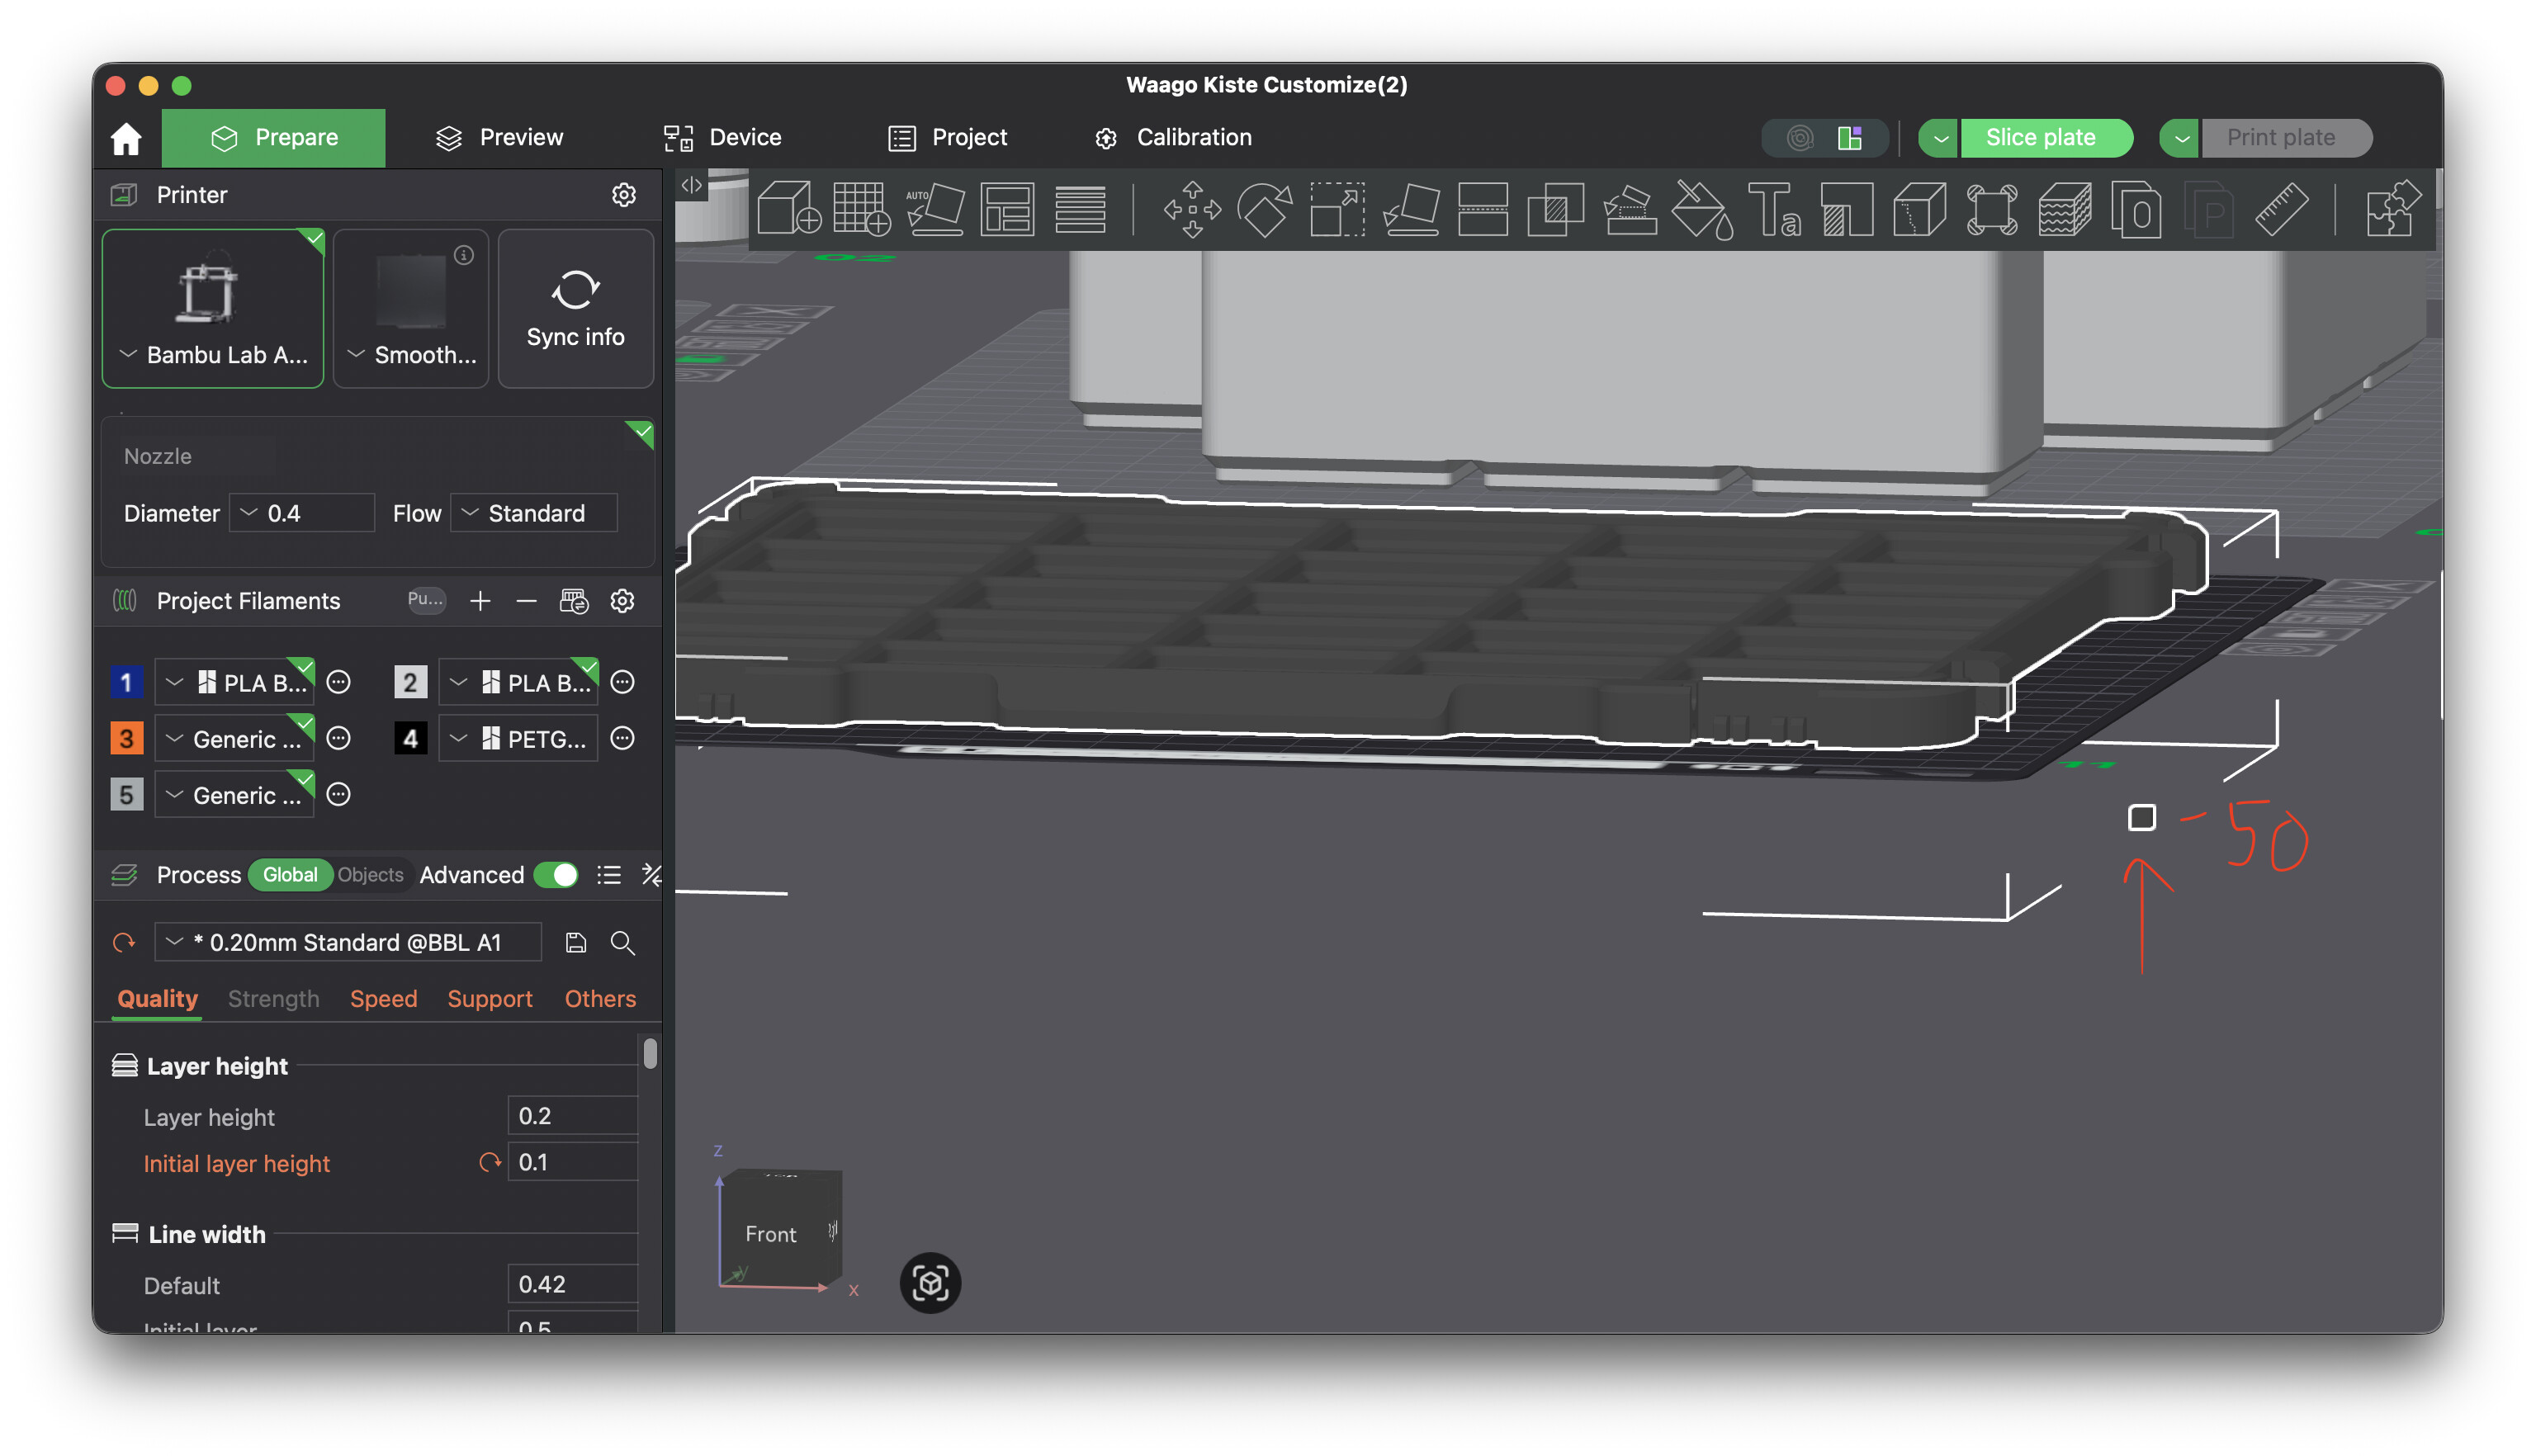Edit filament 1 preset via its round edit icon
This screenshot has height=1456, width=2536.
[x=339, y=683]
